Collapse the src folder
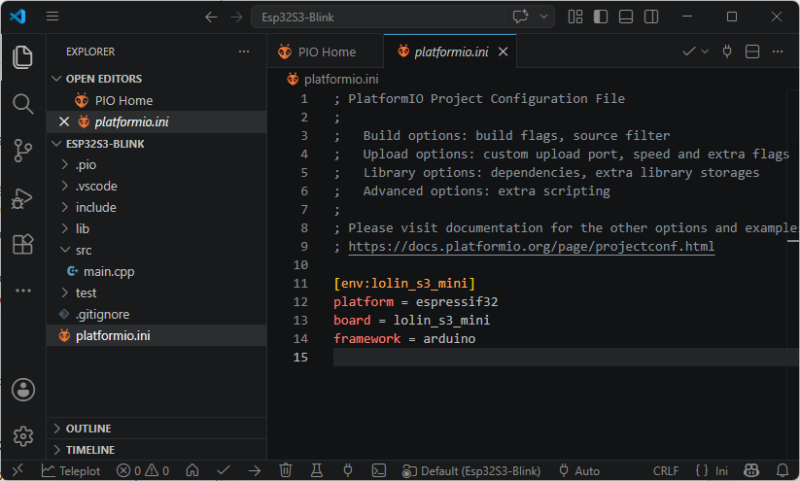This screenshot has width=800, height=481. point(156,250)
